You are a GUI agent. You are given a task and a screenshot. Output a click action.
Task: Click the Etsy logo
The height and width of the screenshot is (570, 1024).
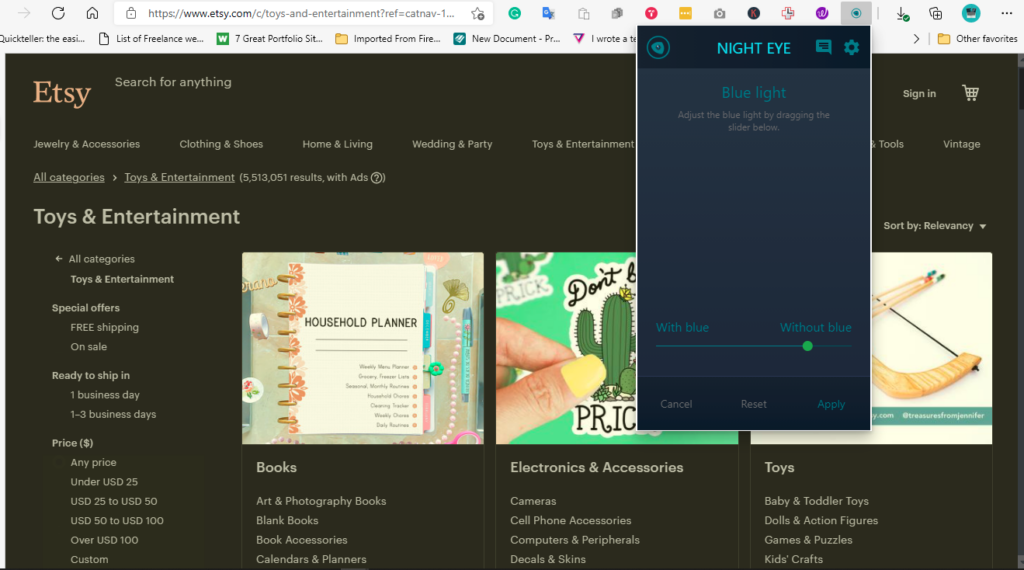click(62, 93)
